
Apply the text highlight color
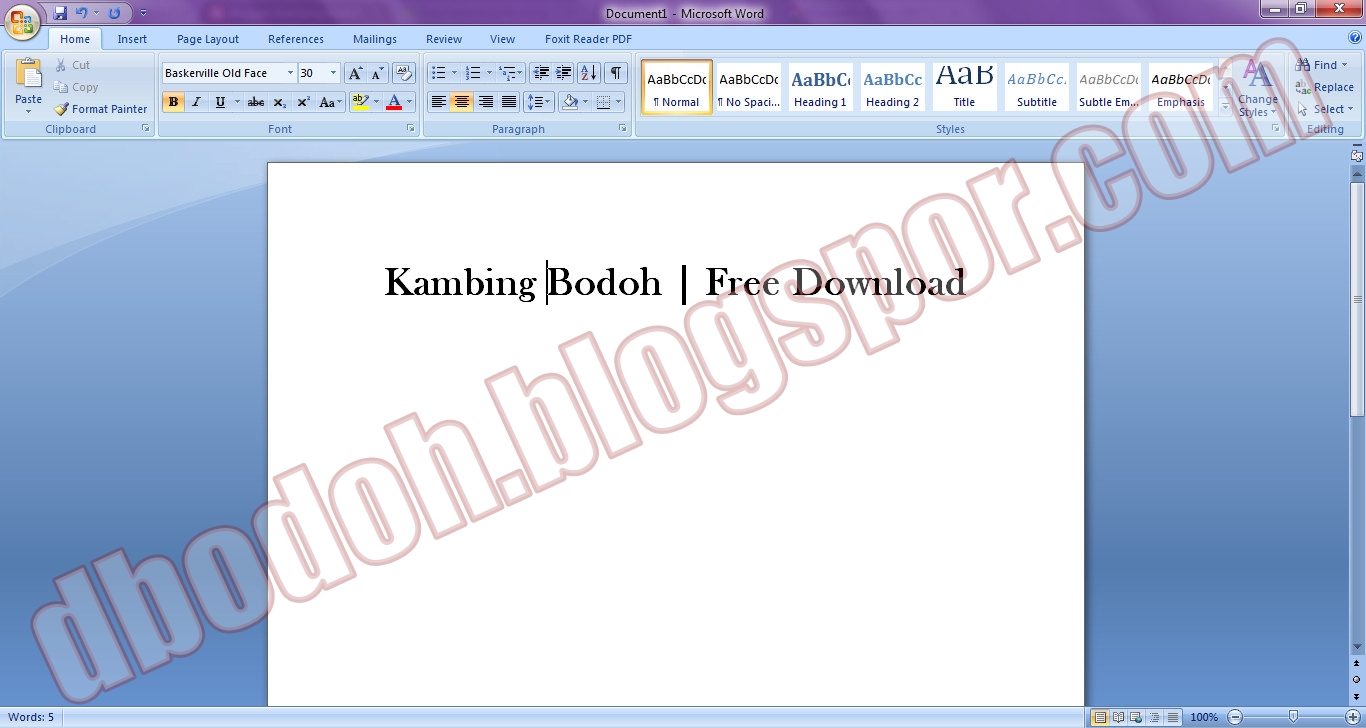coord(361,102)
